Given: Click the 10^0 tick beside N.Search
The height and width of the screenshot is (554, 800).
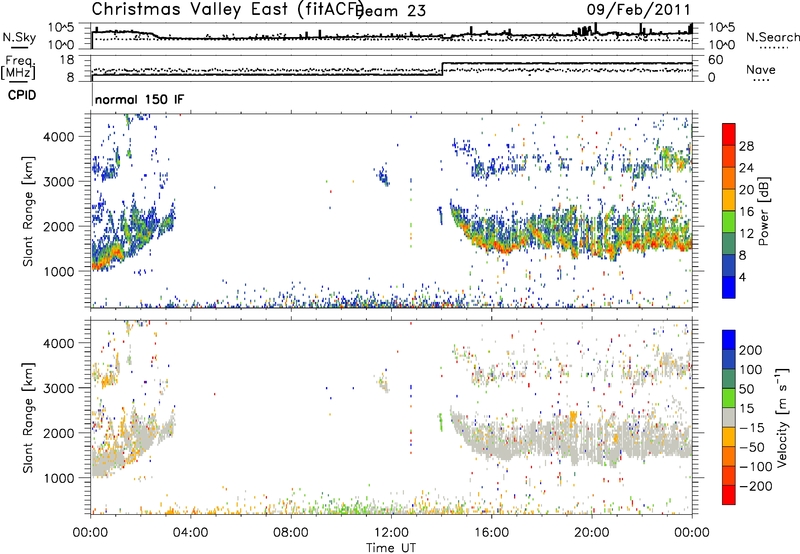Looking at the screenshot, I should pos(722,45).
